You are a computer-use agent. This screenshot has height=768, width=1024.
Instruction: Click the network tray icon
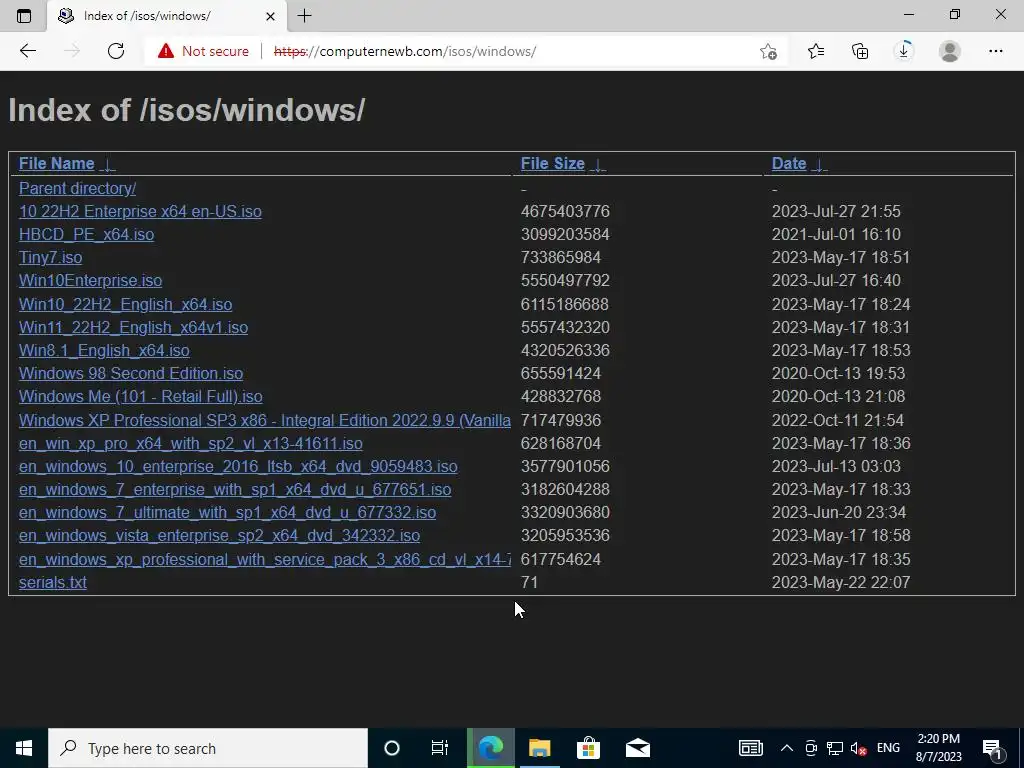(835, 748)
